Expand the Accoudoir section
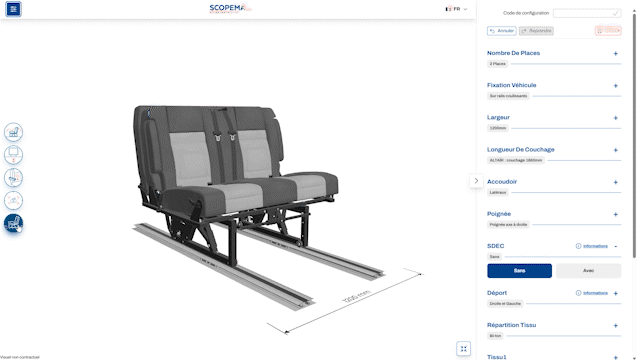 (616, 182)
